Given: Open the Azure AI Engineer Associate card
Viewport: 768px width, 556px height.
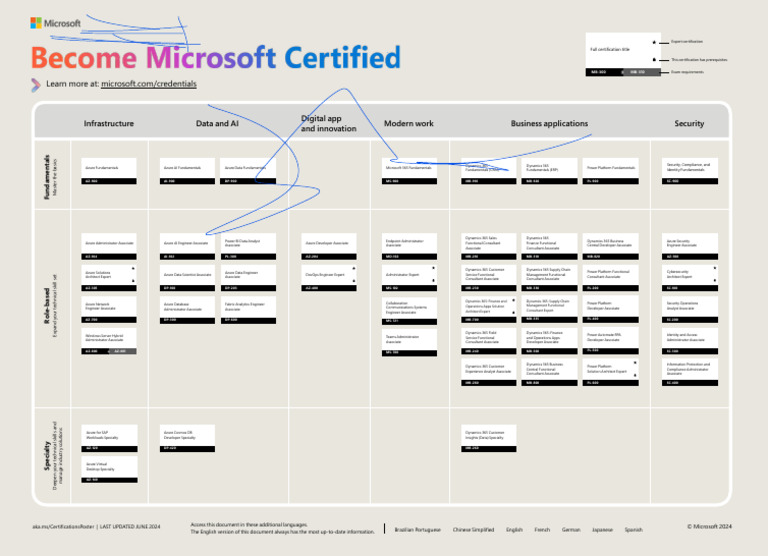Looking at the screenshot, I should coord(187,246).
